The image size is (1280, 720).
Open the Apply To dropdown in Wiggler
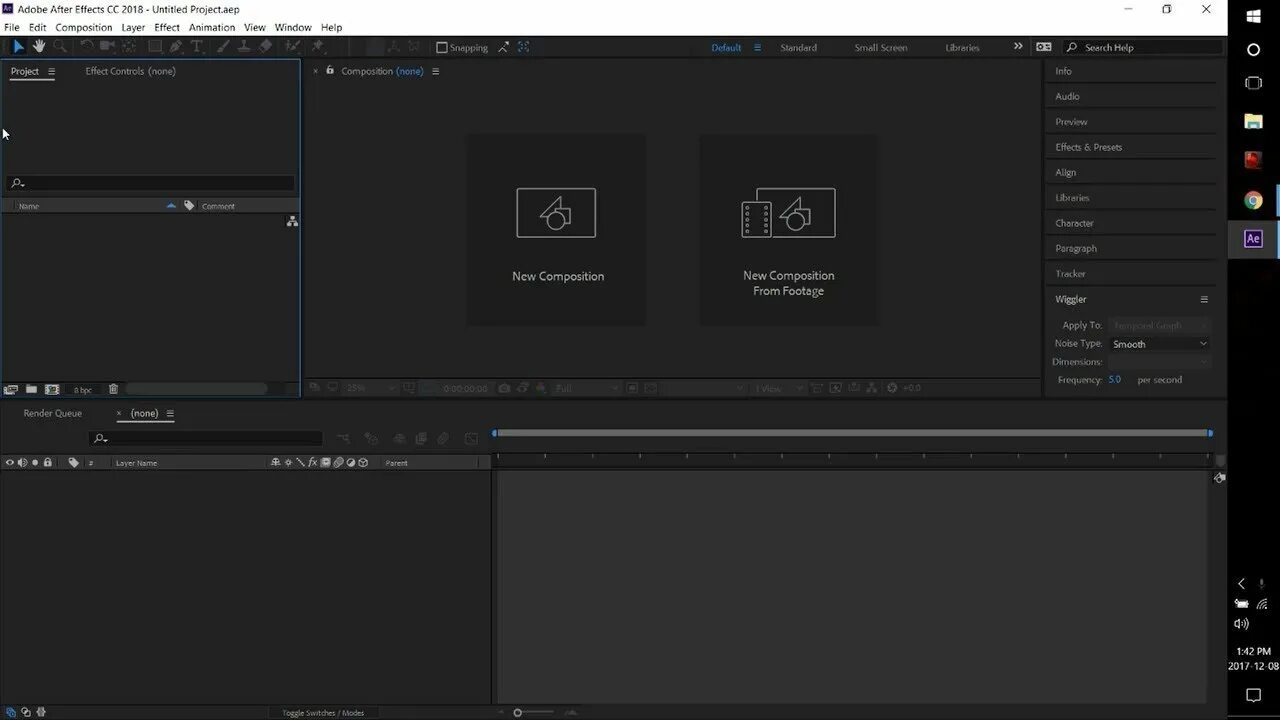(x=1159, y=325)
